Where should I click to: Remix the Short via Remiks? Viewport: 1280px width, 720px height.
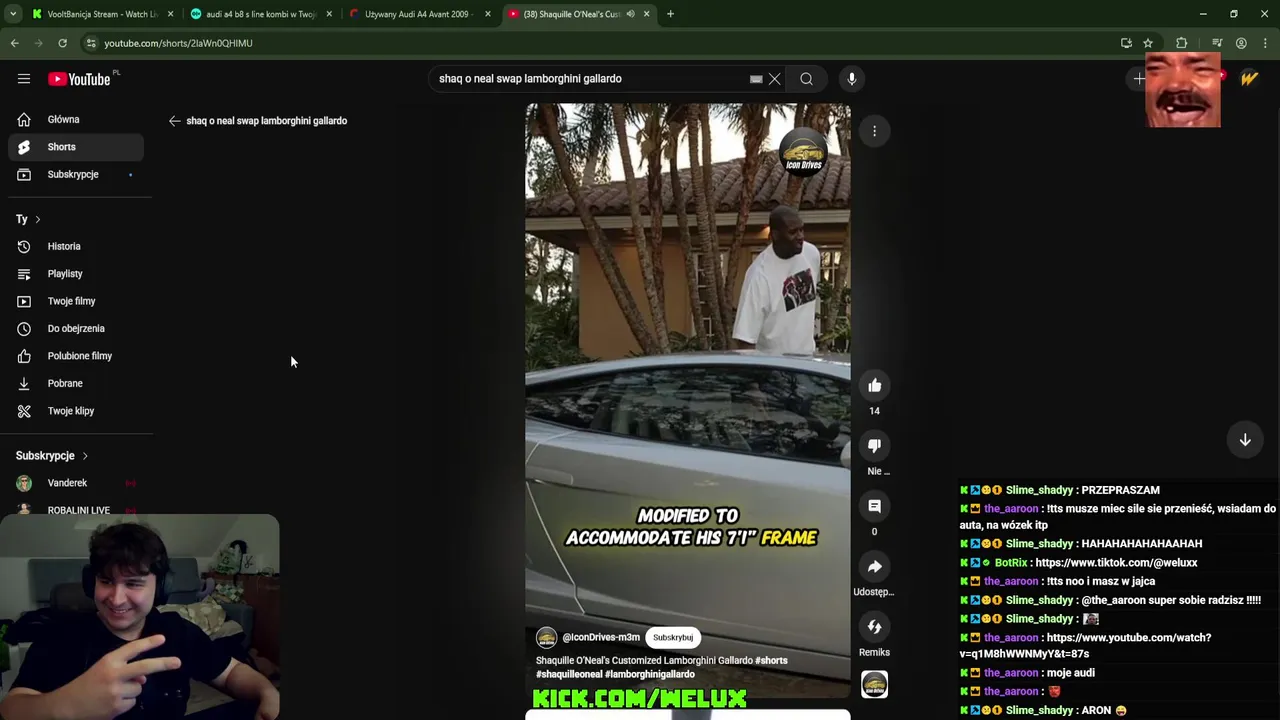[x=874, y=627]
